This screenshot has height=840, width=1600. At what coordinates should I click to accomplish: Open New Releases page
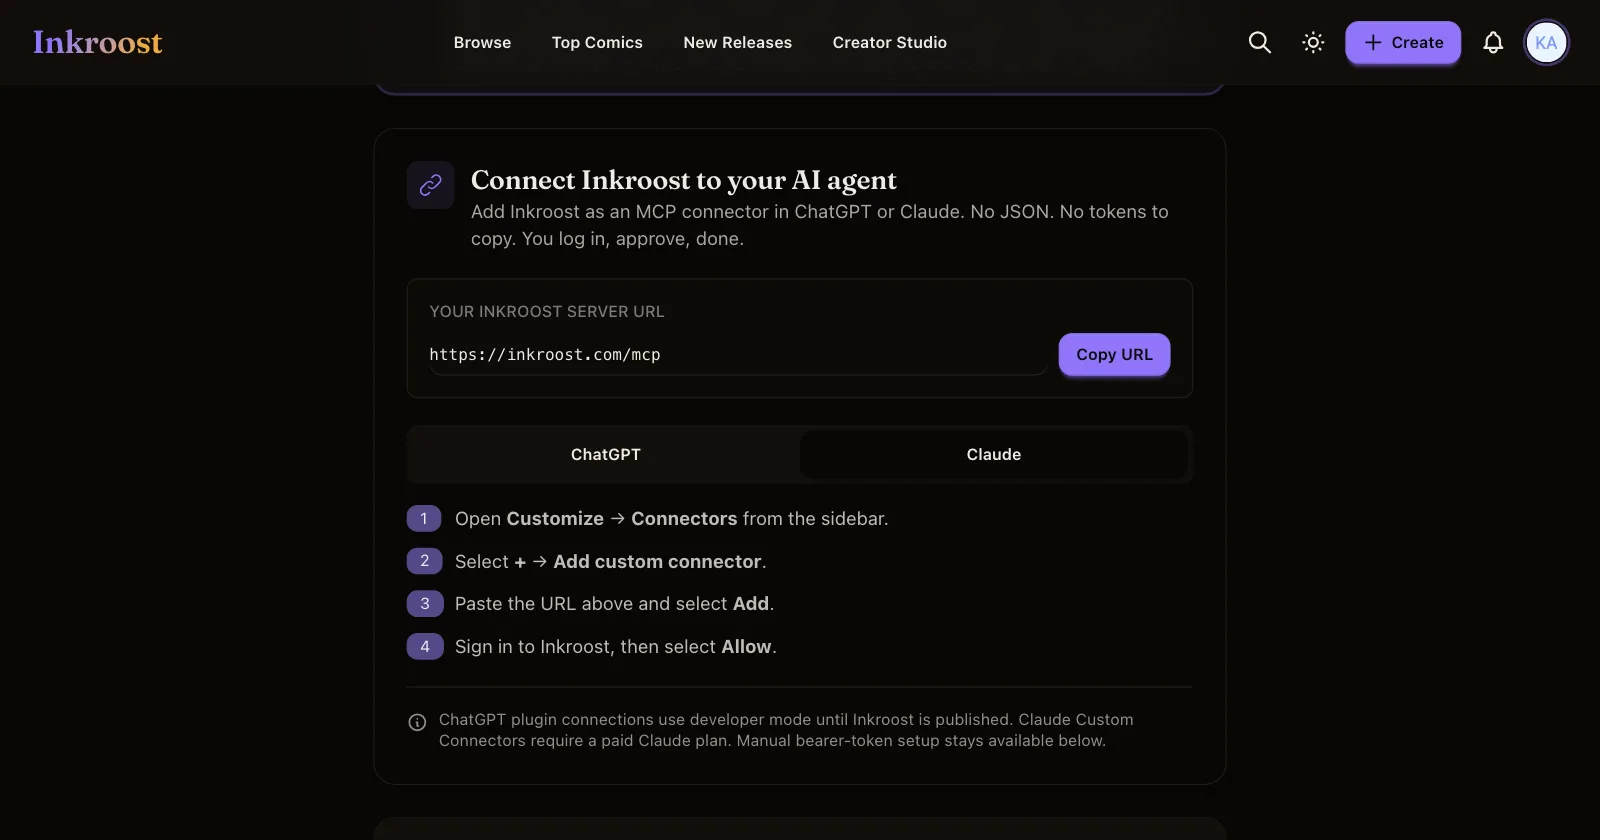coord(738,42)
